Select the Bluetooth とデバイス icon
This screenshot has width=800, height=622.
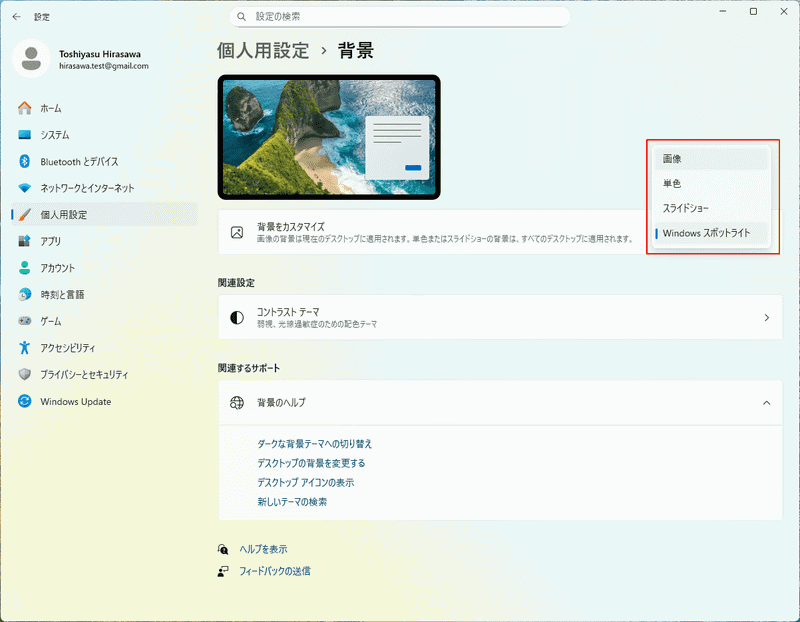[x=22, y=161]
